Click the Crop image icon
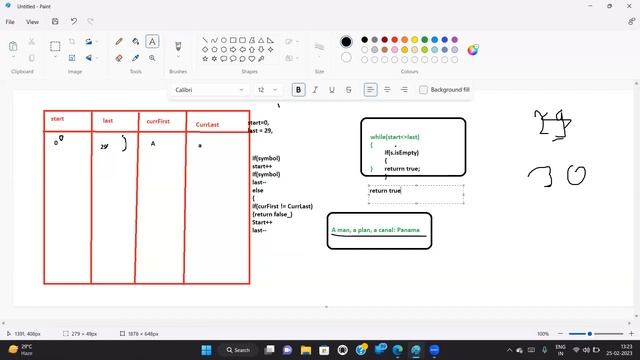This screenshot has width=640, height=360. 72,42
